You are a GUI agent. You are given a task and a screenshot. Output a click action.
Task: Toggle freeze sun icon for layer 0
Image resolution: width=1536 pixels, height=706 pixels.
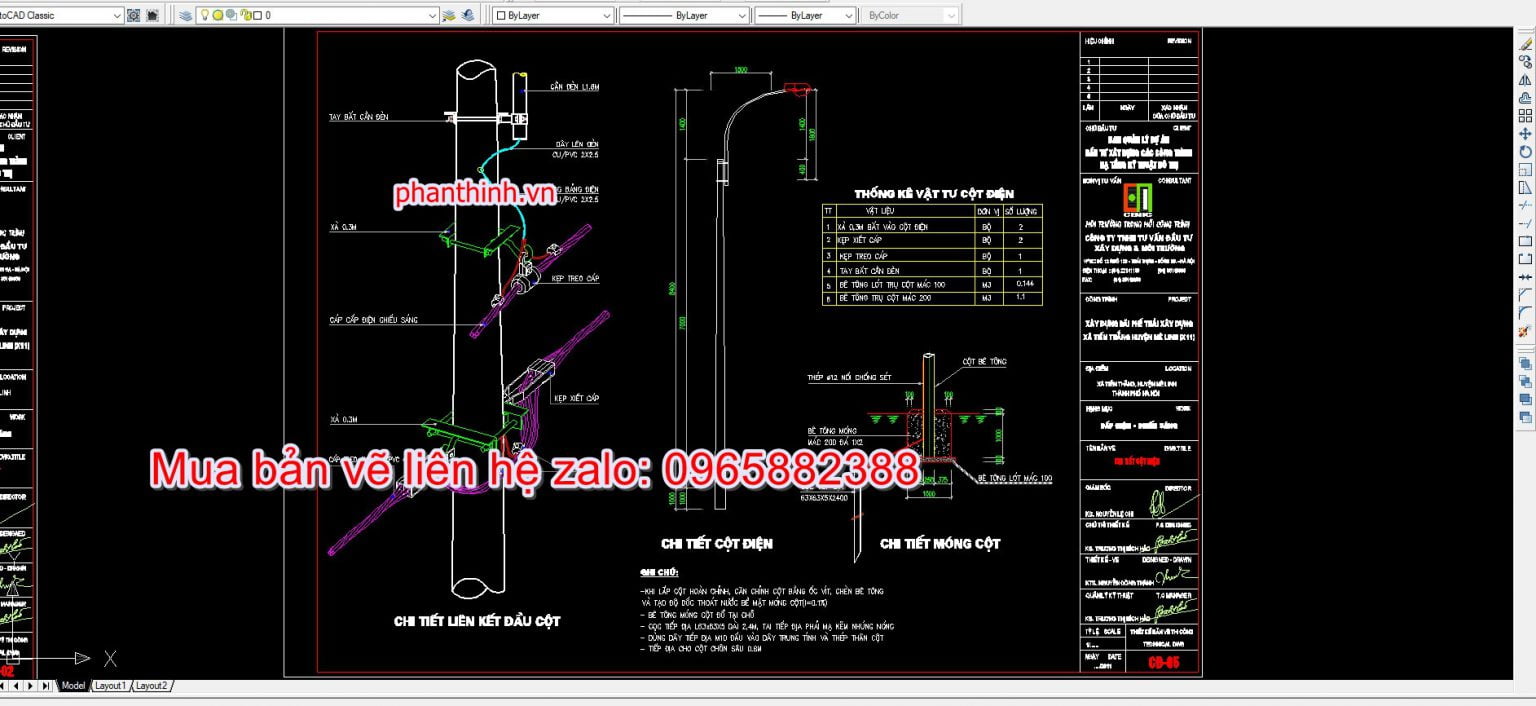click(x=218, y=16)
